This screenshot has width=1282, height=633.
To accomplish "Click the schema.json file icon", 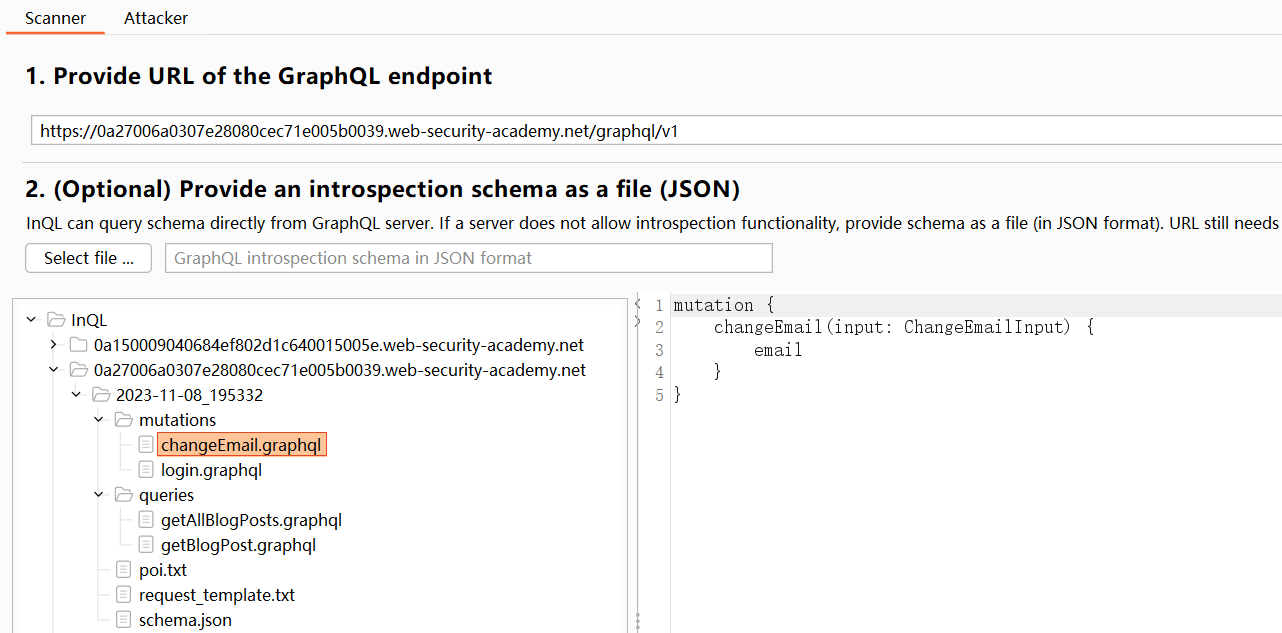I will point(123,620).
